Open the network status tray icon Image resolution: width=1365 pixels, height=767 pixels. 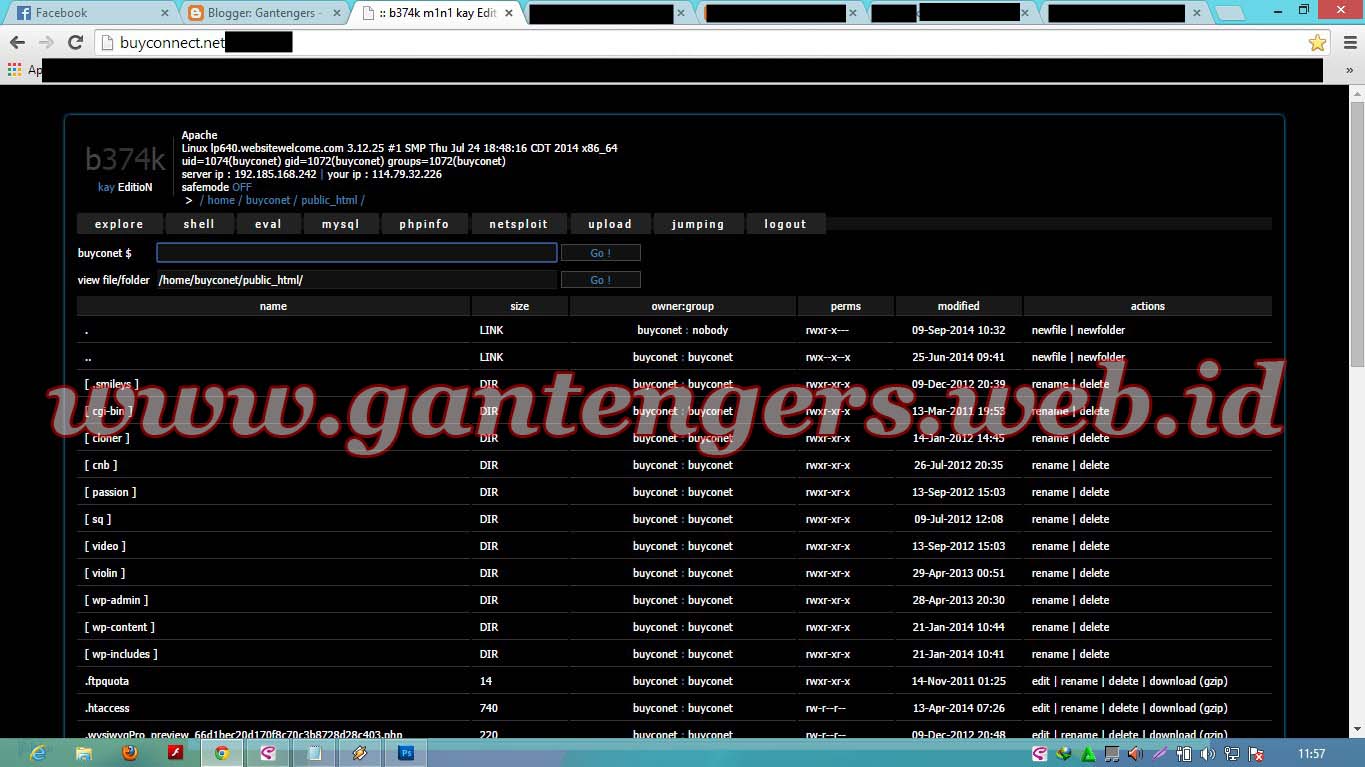(x=1232, y=753)
